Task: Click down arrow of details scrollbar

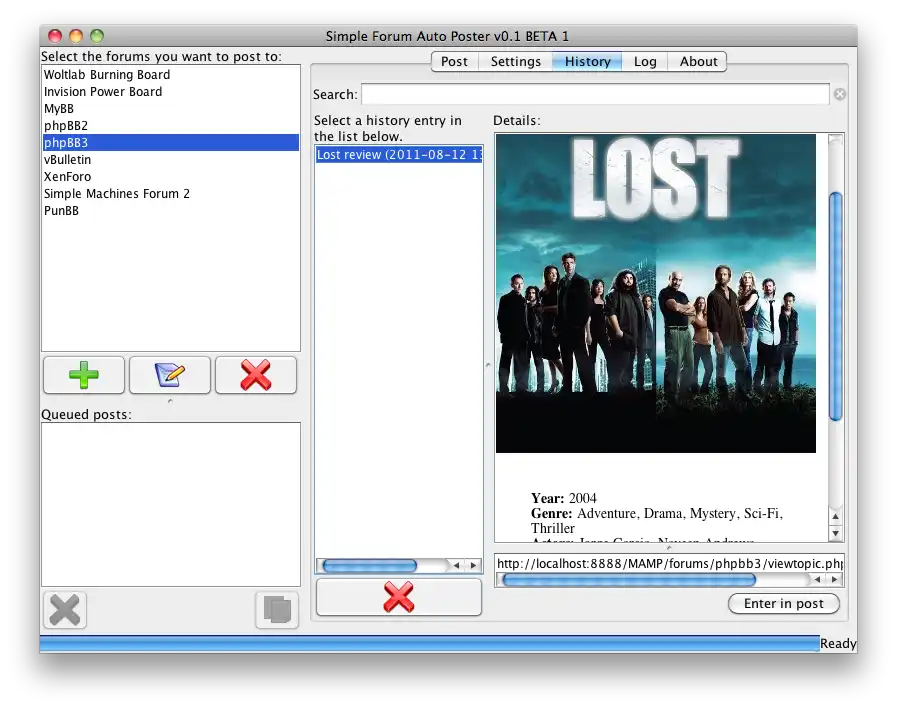Action: pyautogui.click(x=835, y=533)
